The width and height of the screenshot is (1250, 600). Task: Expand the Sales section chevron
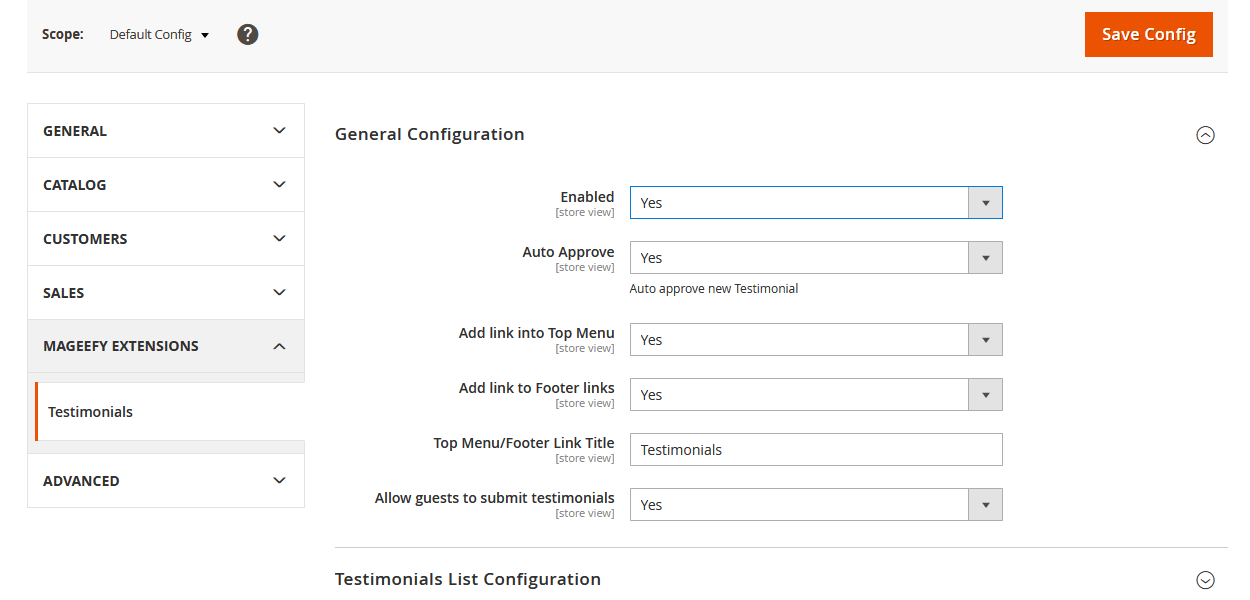[279, 293]
